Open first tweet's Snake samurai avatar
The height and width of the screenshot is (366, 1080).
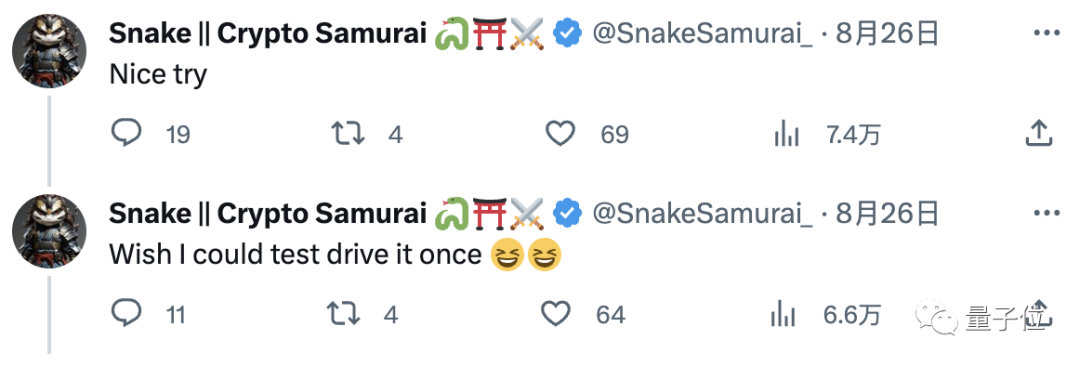50,51
